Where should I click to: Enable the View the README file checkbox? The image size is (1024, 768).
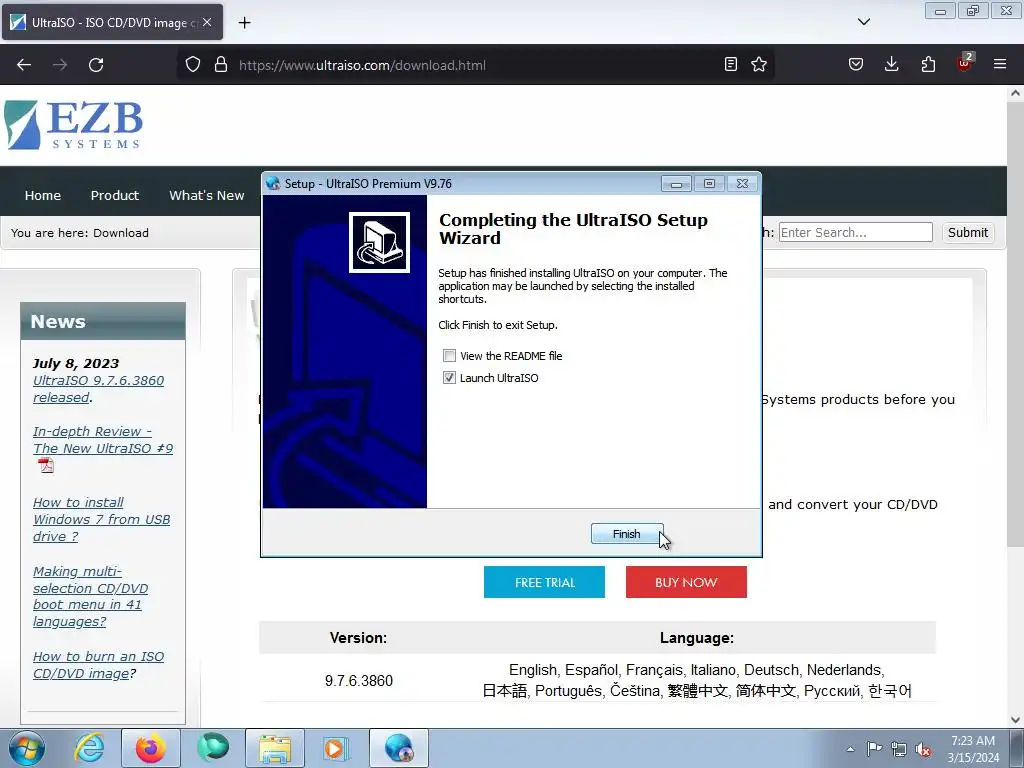point(449,356)
